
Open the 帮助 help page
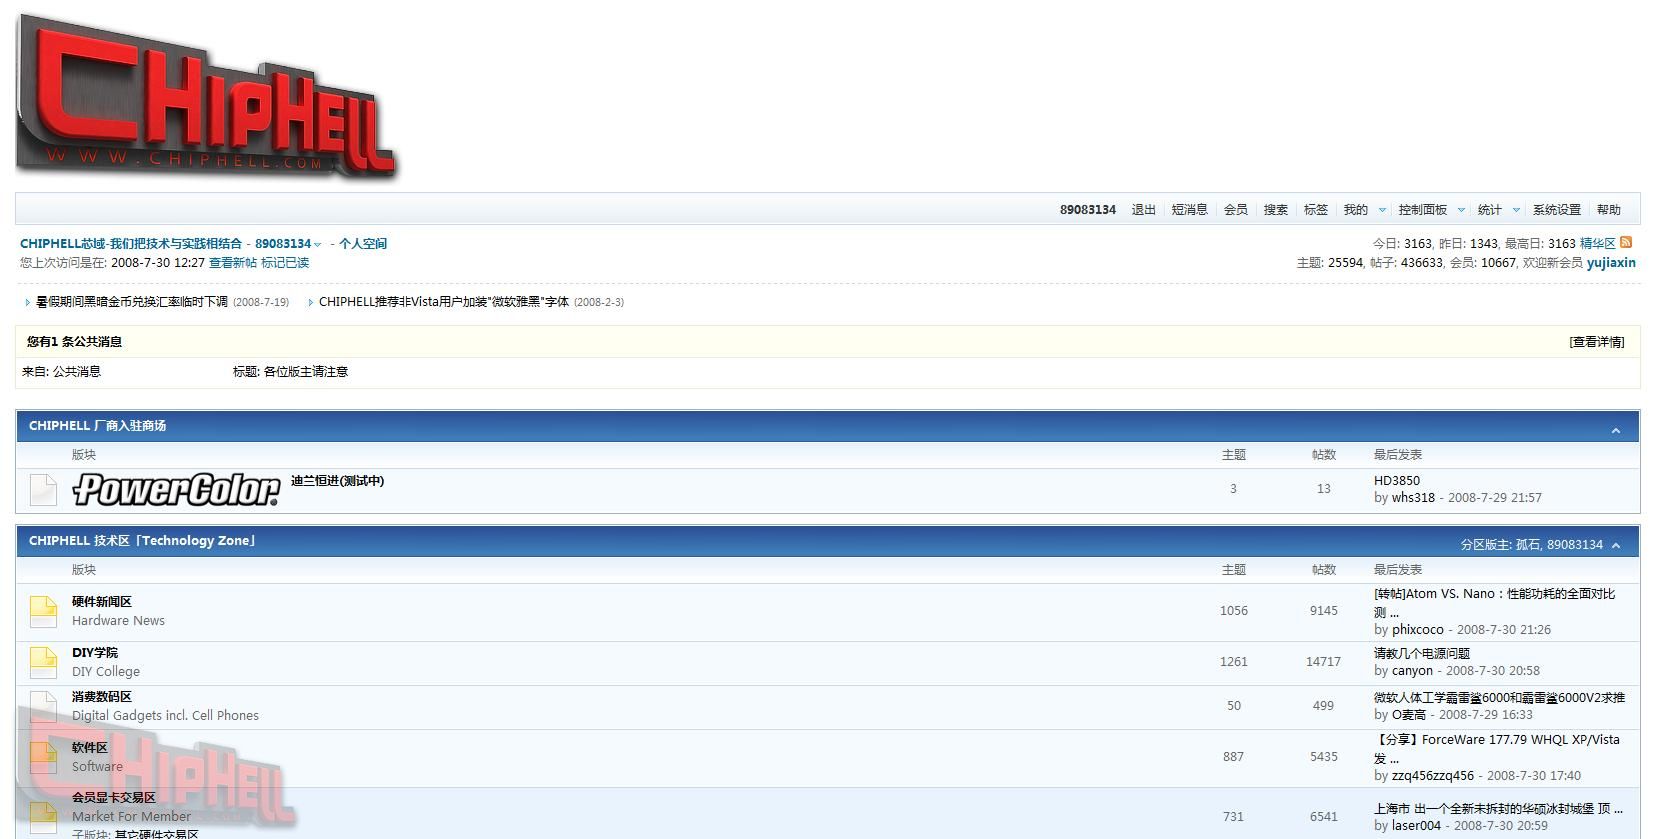1608,210
